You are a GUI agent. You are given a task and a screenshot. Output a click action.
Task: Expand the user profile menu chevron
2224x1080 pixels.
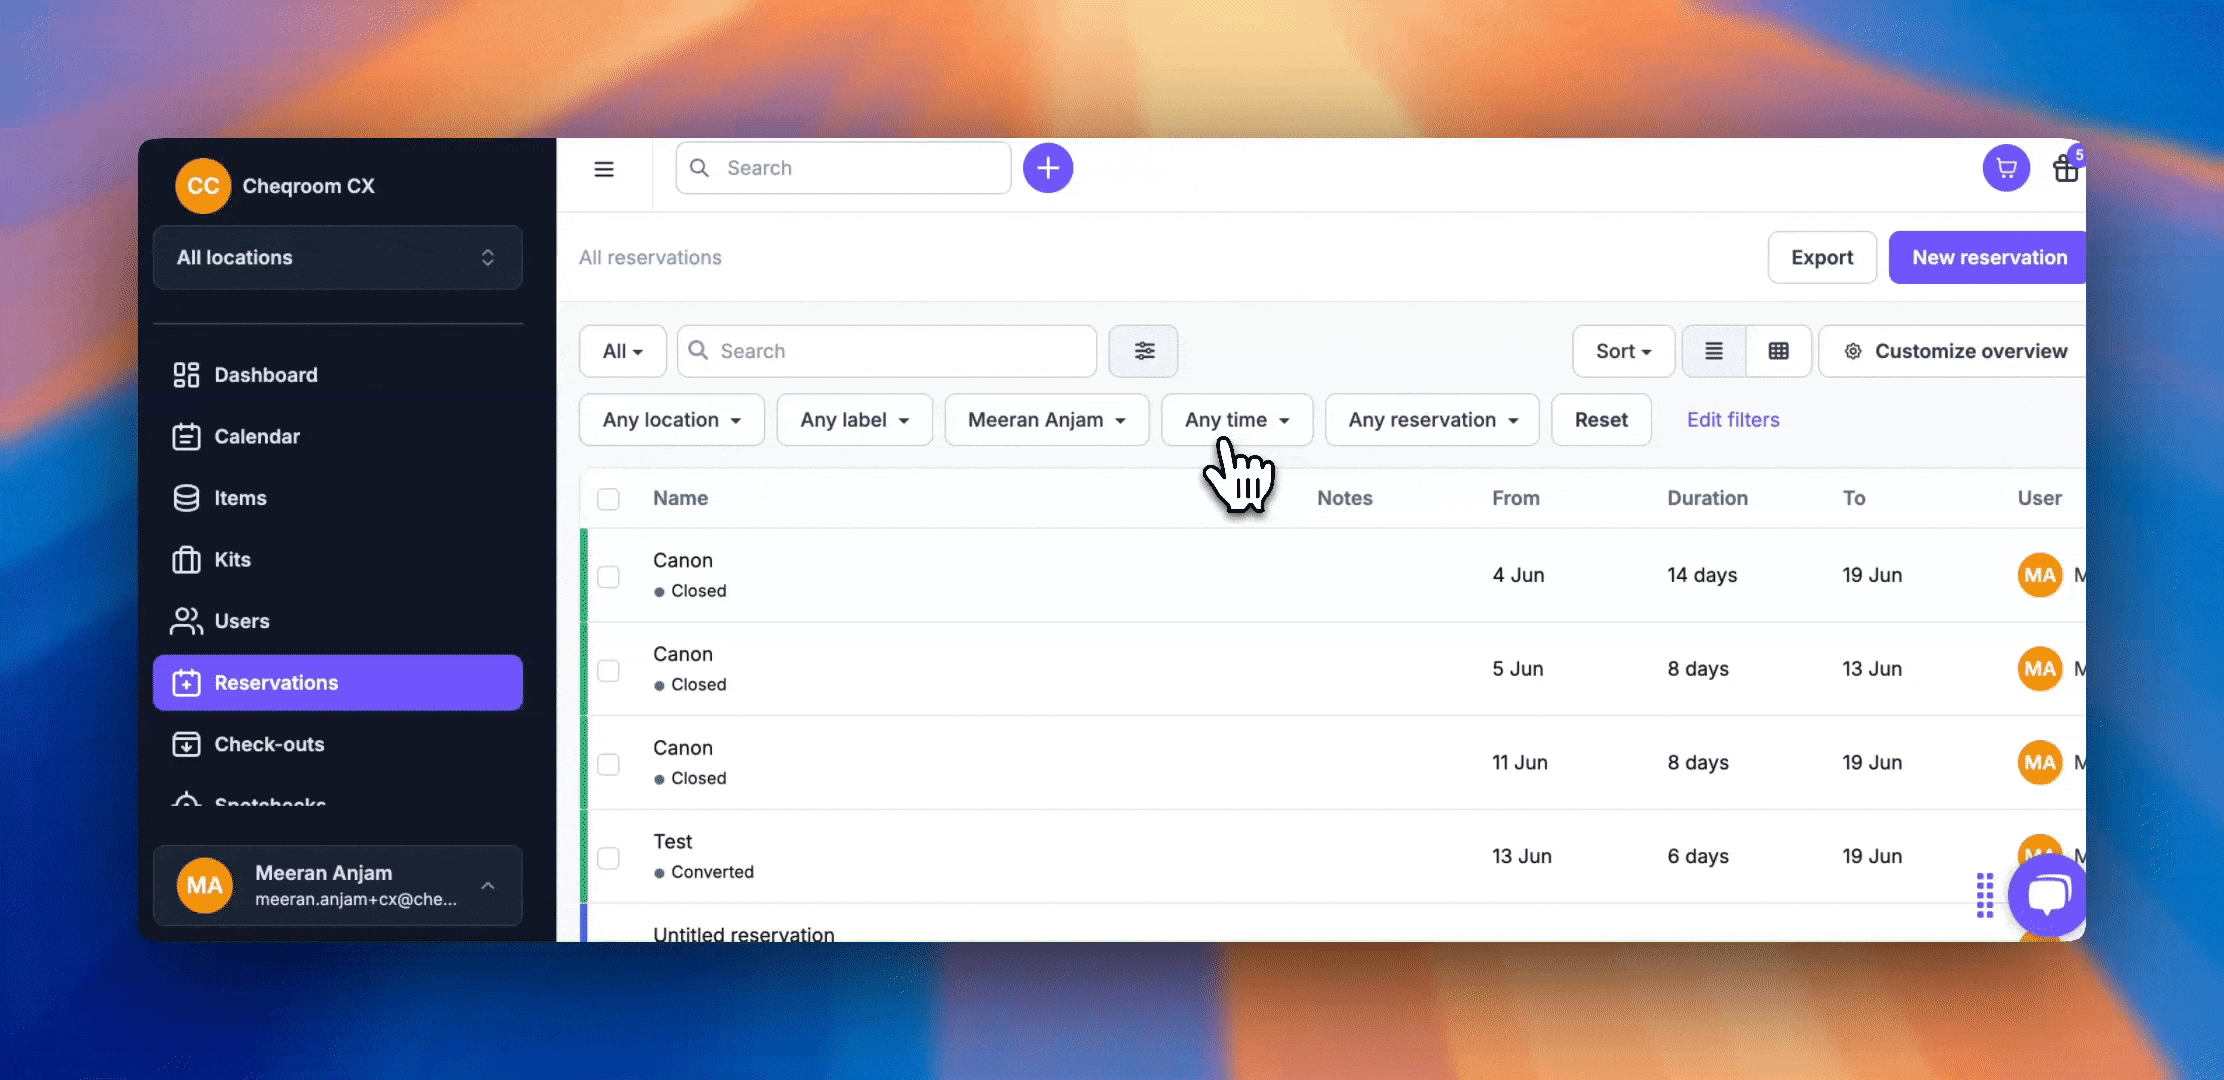tap(488, 886)
